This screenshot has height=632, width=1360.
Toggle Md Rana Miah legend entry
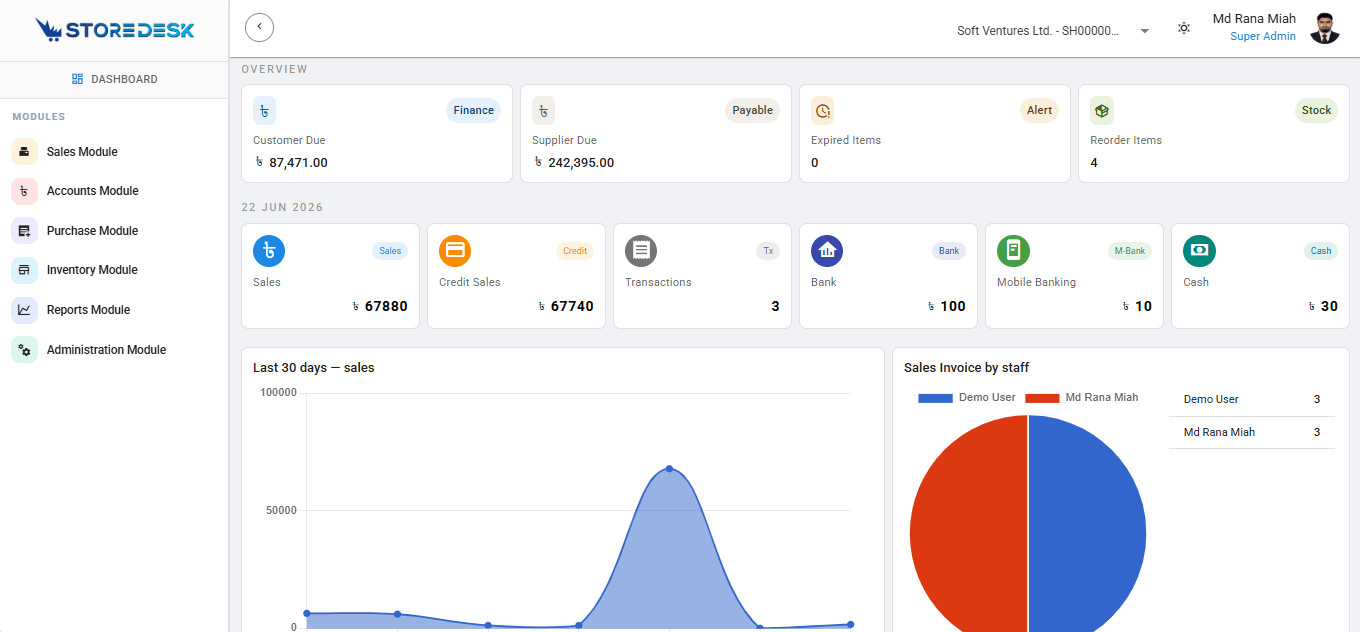pyautogui.click(x=1082, y=398)
